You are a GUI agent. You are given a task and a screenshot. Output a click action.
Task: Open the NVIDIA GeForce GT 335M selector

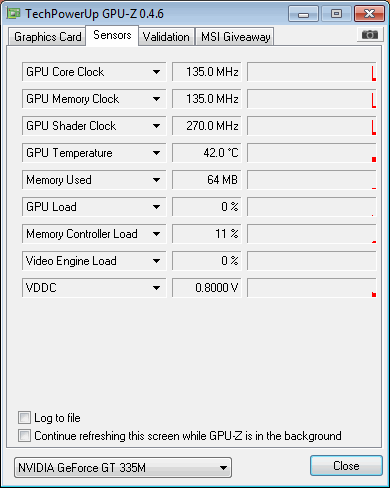[123, 467]
